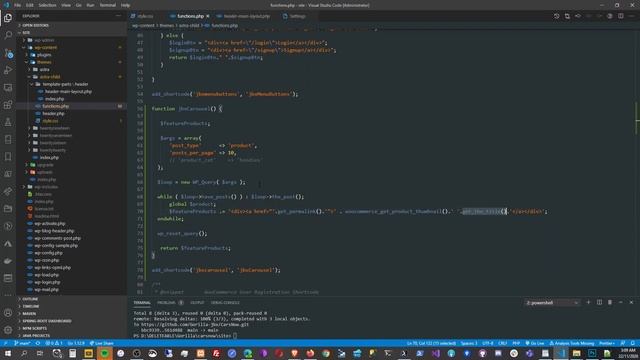Open wp-activate.php in explorer
640x360 pixels.
point(49,224)
